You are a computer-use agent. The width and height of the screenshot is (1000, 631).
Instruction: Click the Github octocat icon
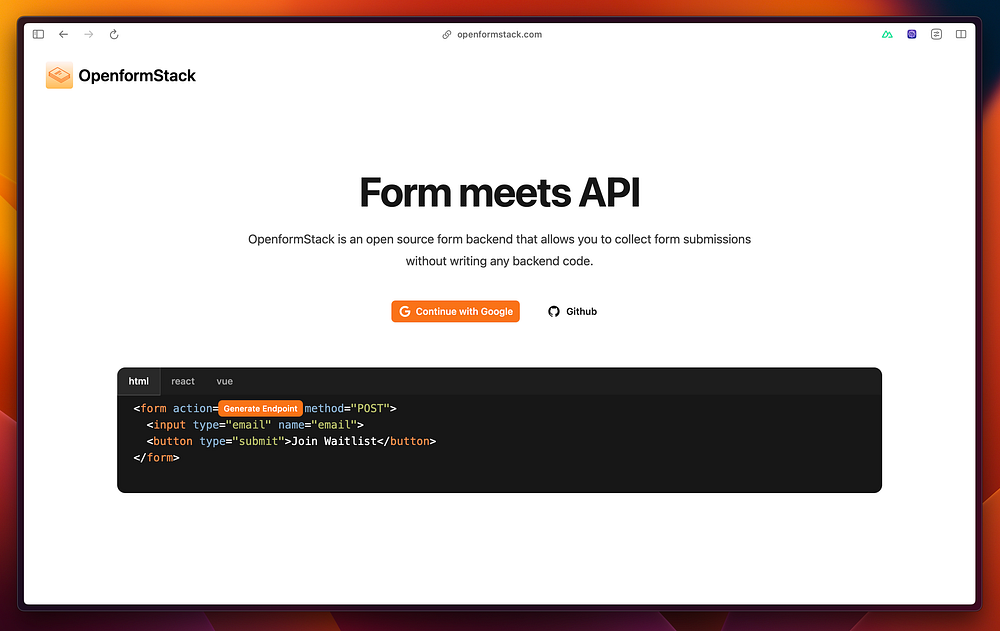pyautogui.click(x=554, y=311)
